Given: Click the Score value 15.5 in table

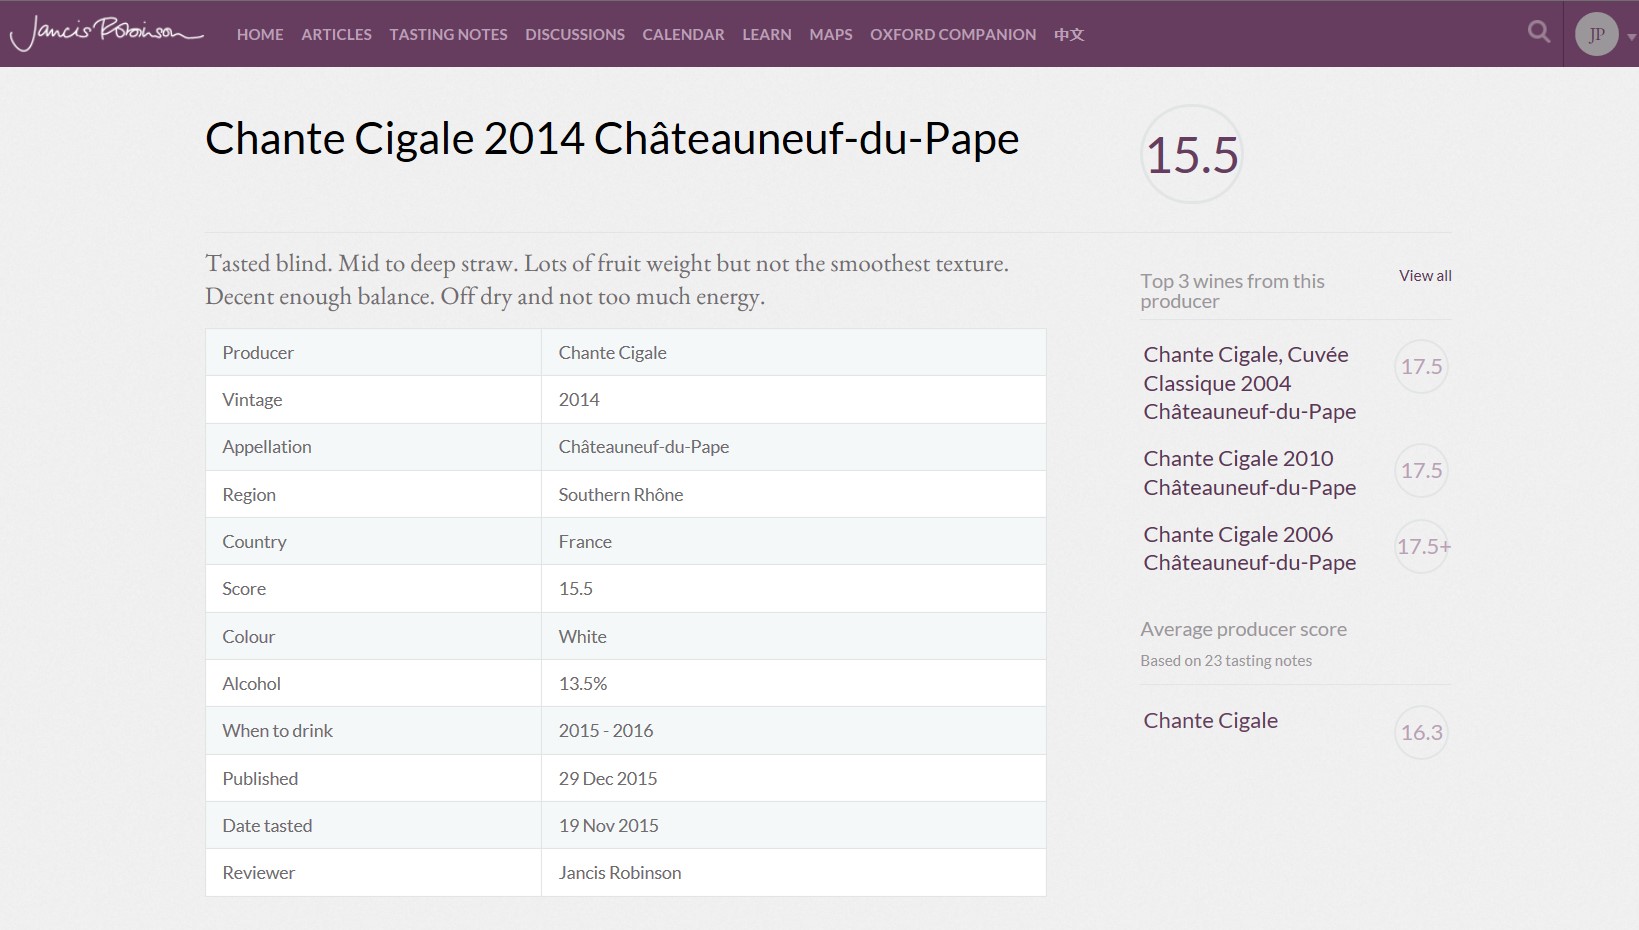Looking at the screenshot, I should (575, 588).
